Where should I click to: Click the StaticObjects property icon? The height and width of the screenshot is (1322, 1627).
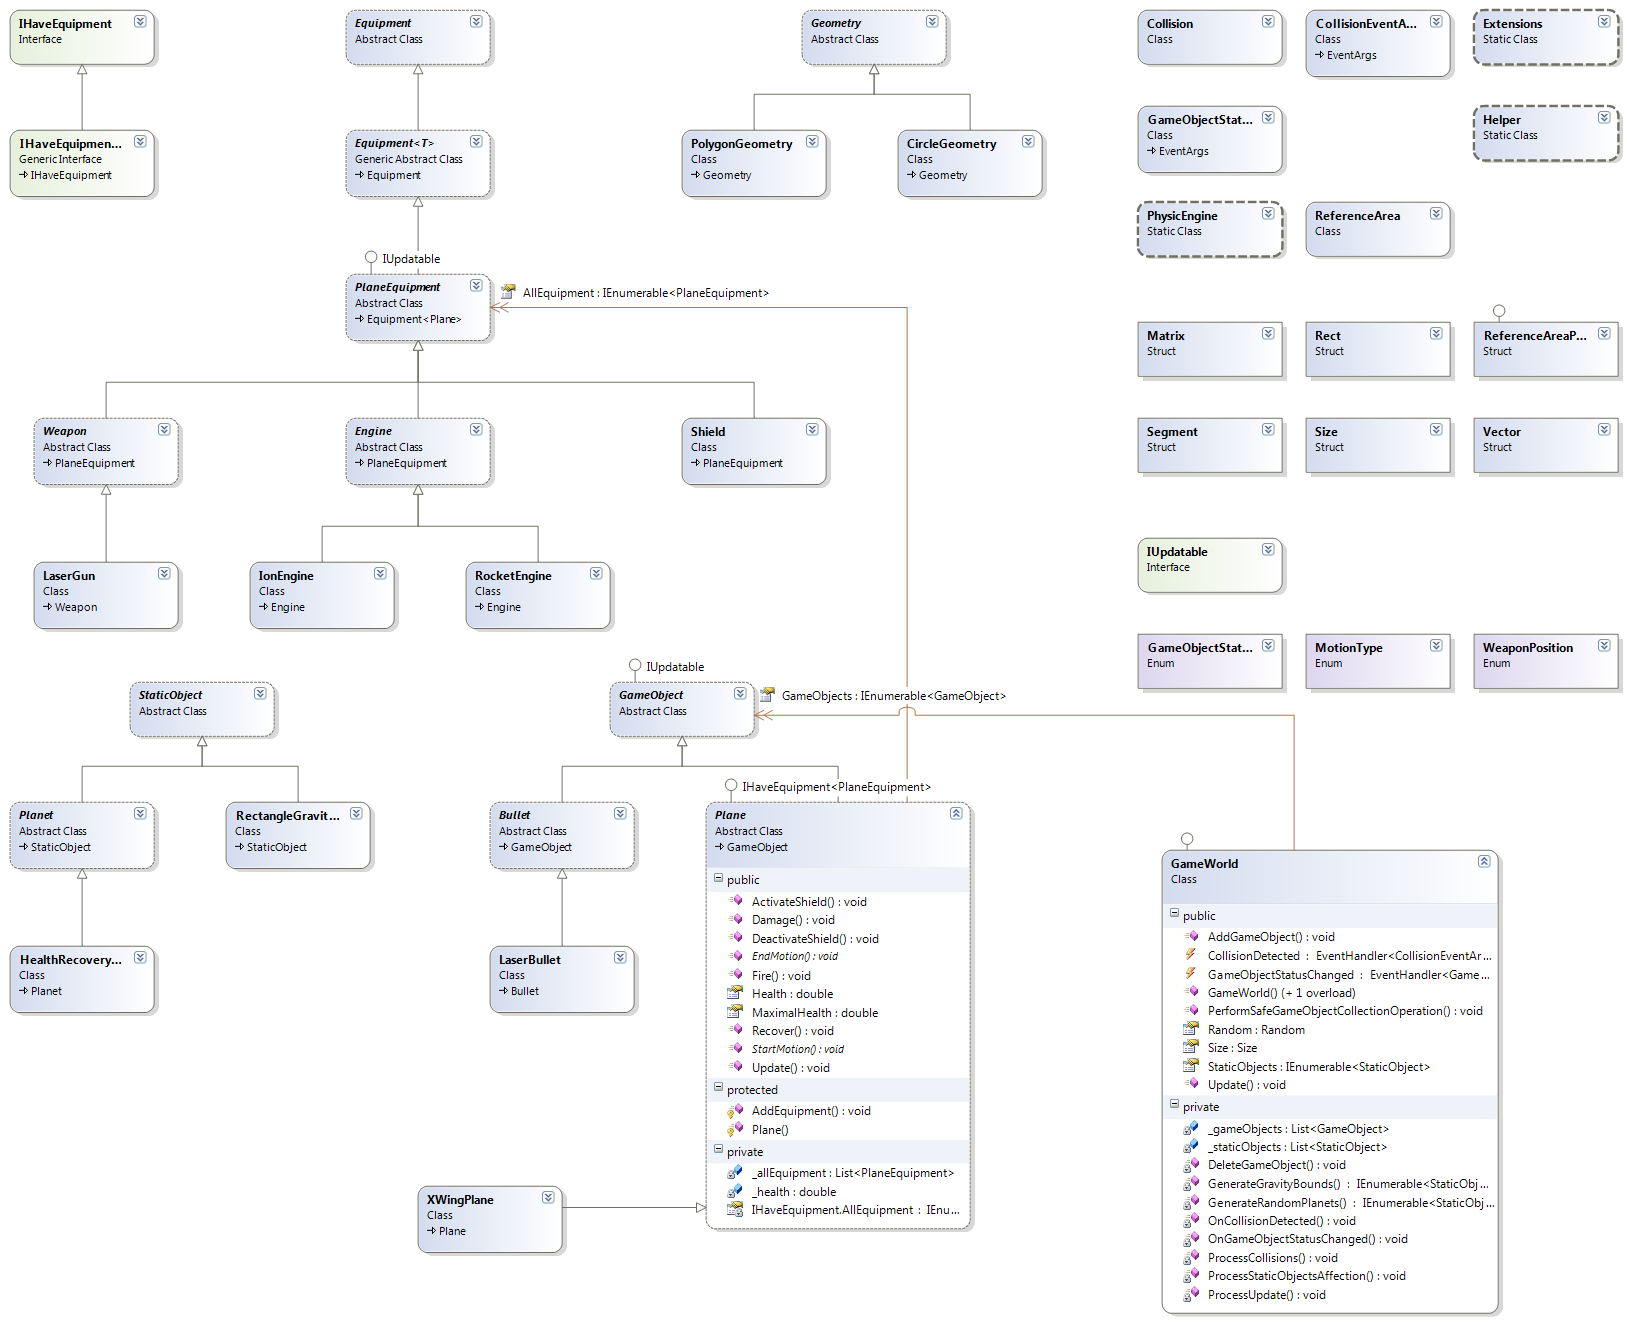(x=1191, y=1066)
